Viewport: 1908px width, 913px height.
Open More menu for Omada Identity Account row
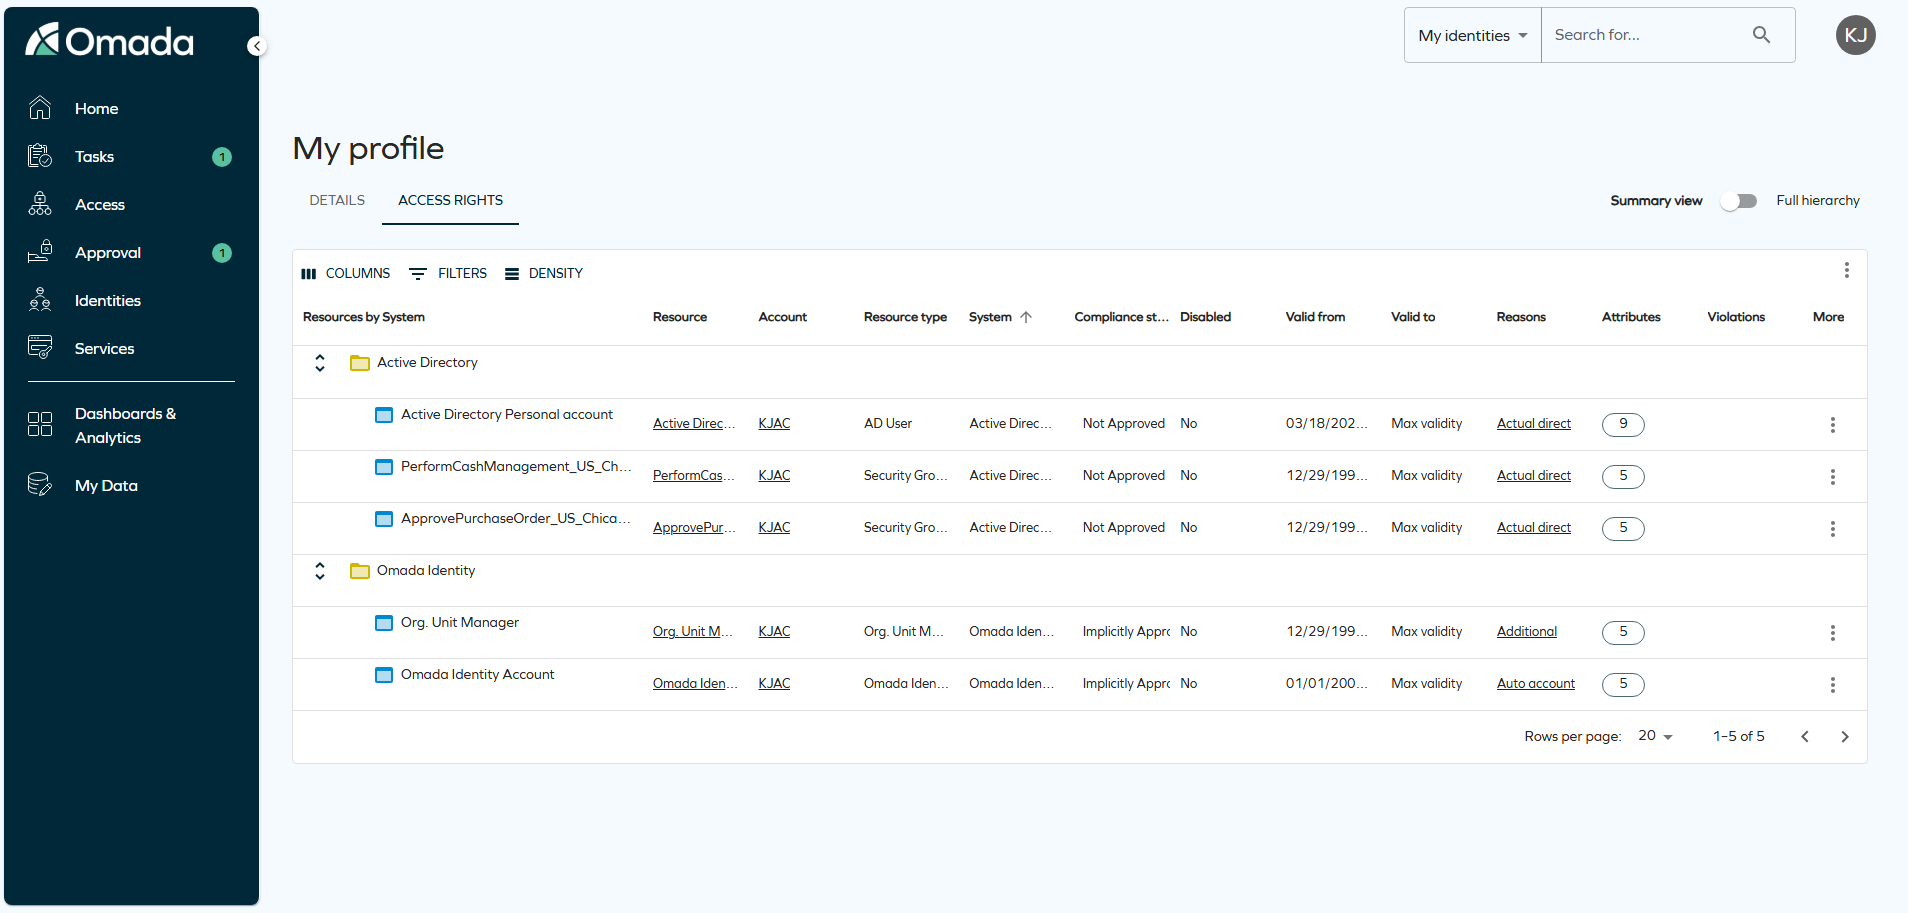click(x=1833, y=685)
